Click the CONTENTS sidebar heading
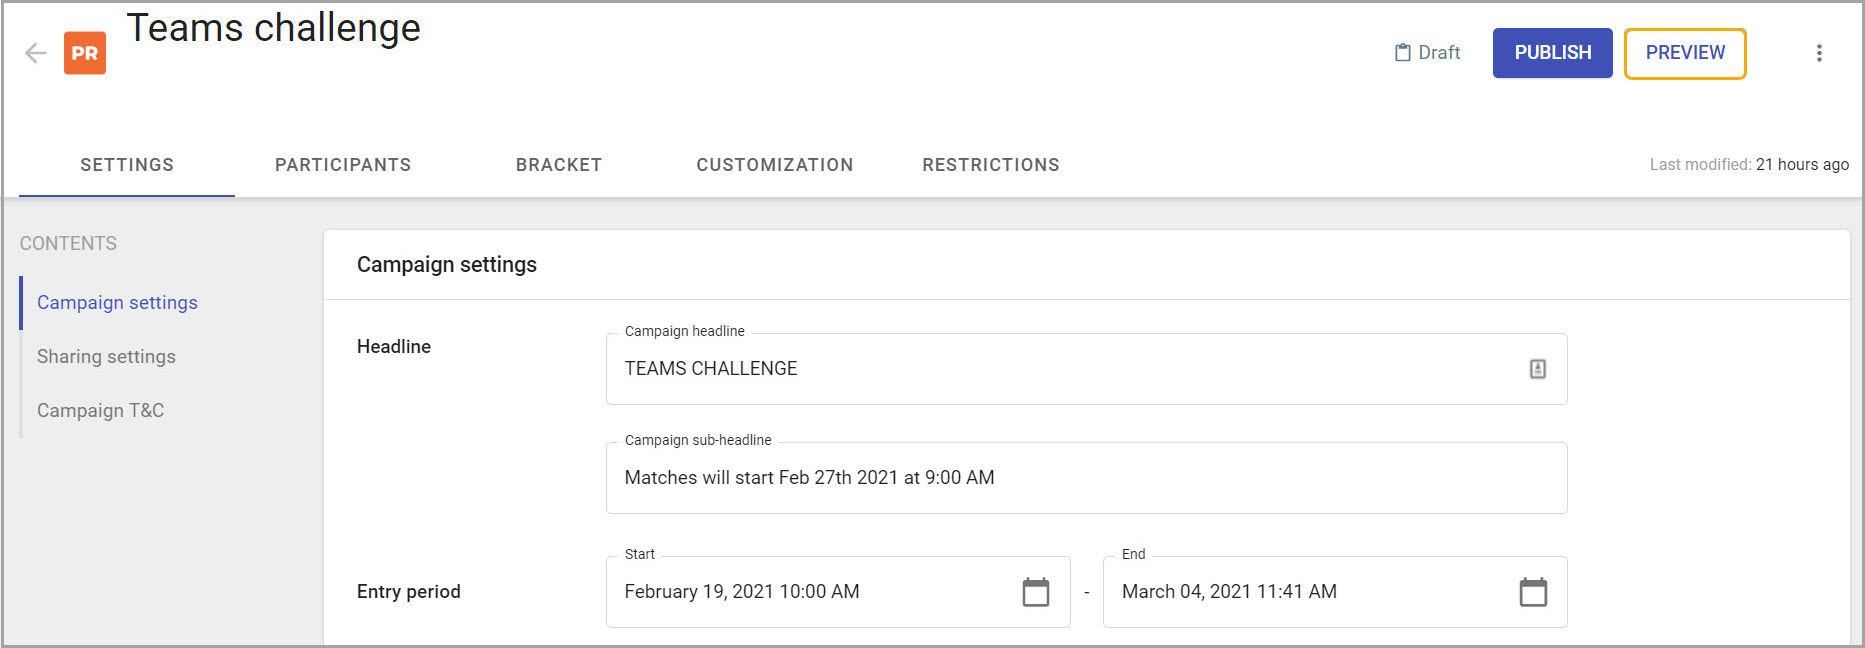 [68, 244]
